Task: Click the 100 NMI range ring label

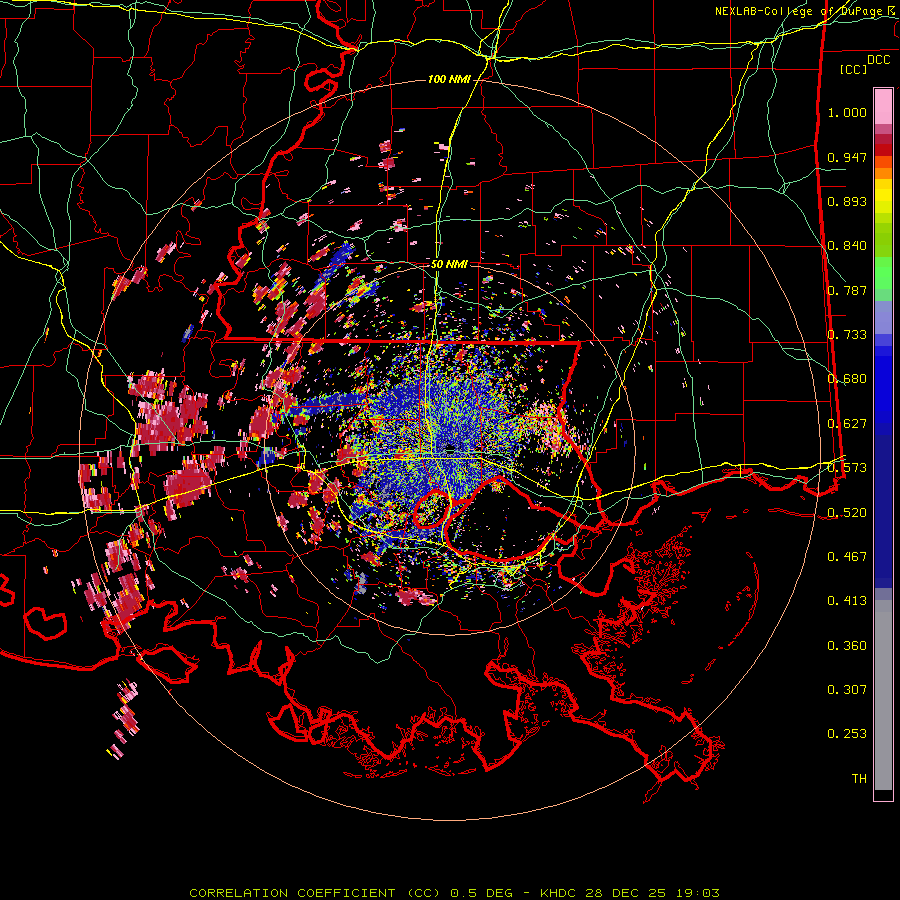Action: 449,79
